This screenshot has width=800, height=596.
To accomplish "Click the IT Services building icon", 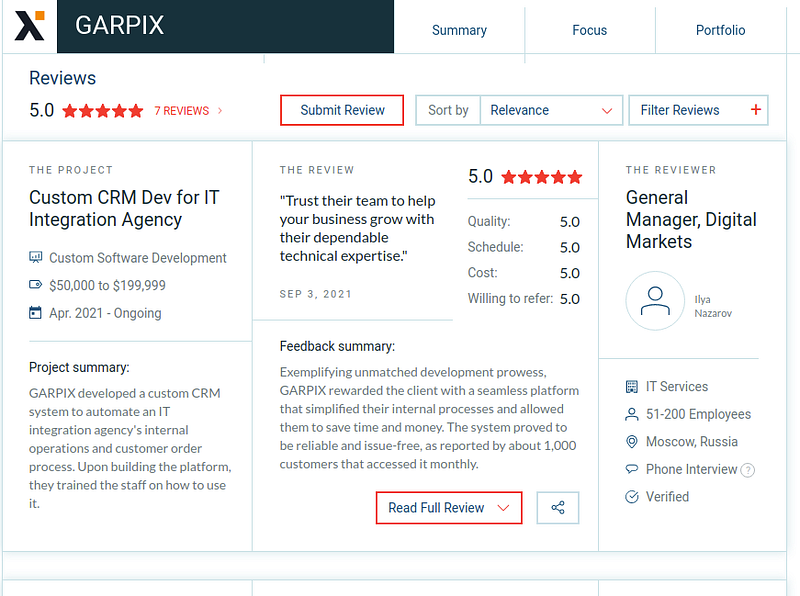I will click(x=631, y=387).
